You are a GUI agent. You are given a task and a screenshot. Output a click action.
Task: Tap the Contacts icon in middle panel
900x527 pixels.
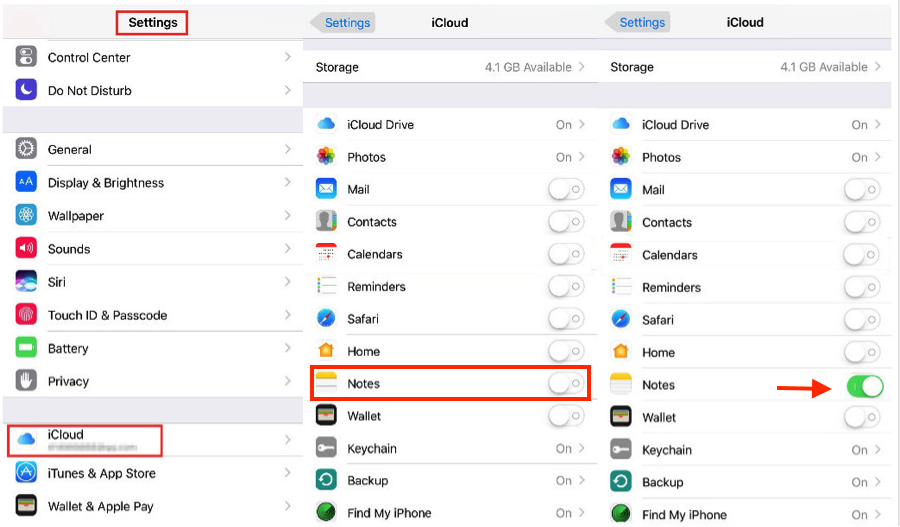tap(326, 221)
